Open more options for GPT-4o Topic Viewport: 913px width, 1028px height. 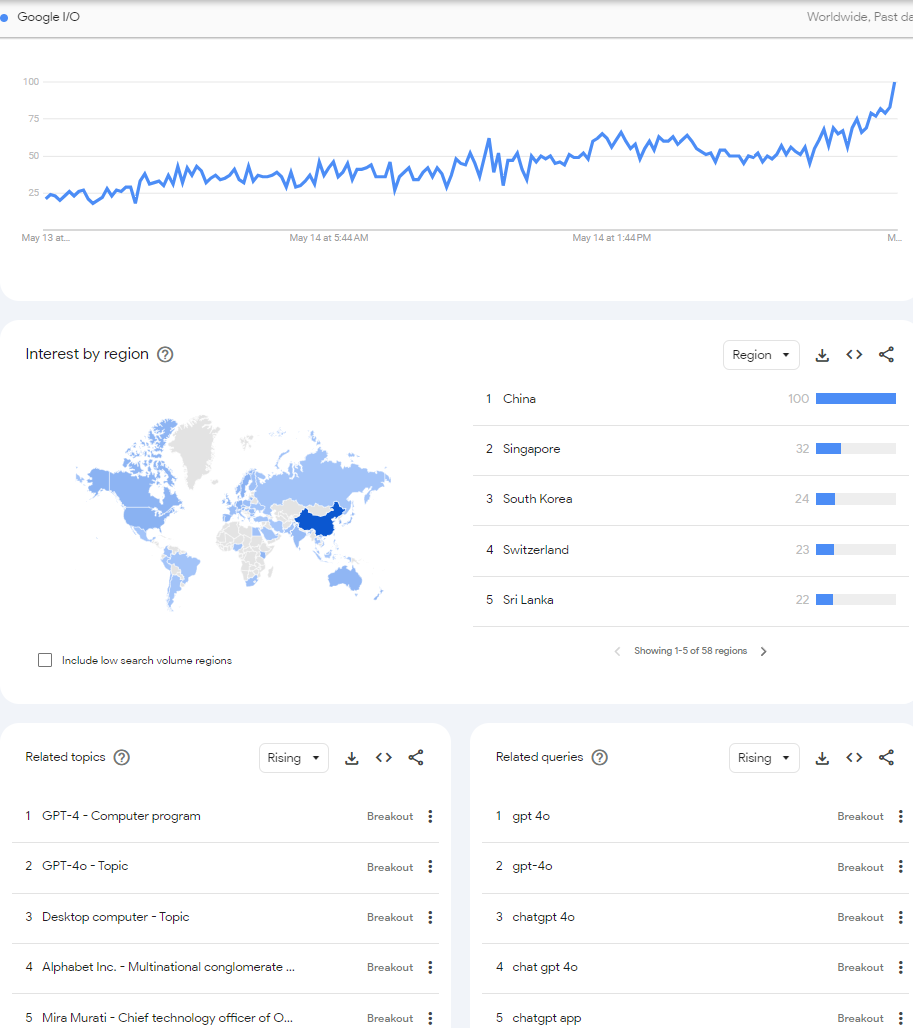click(430, 867)
